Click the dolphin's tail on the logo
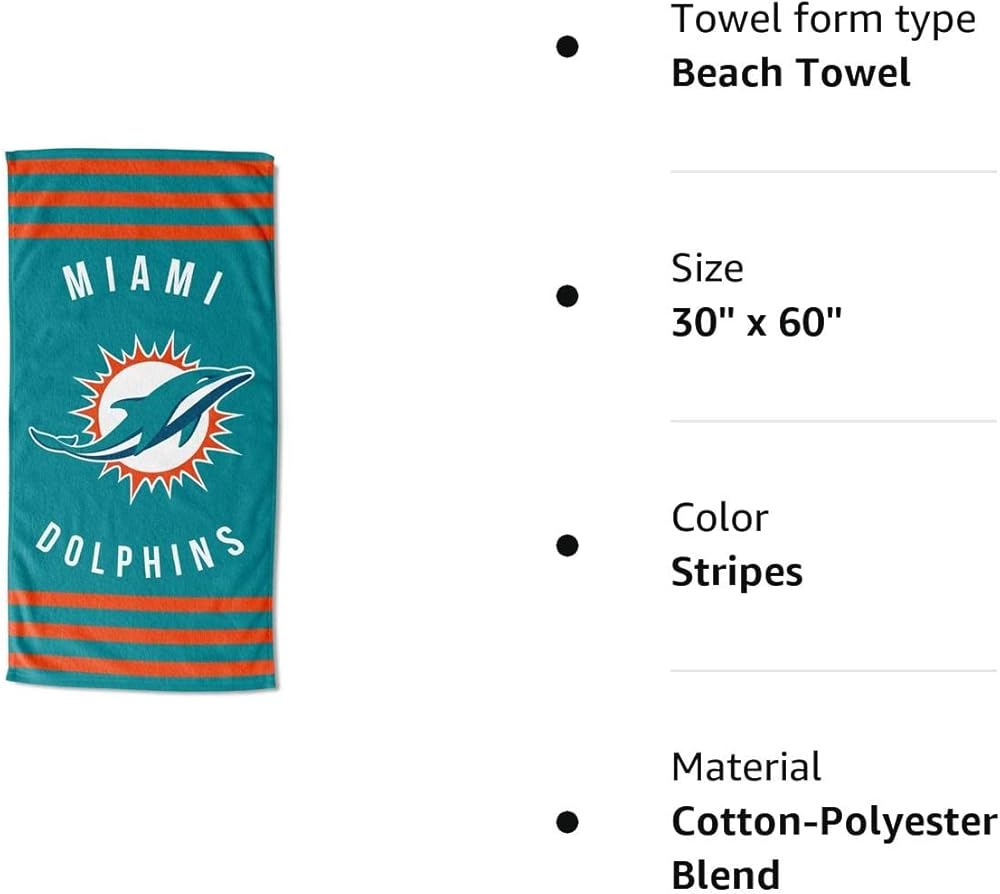This screenshot has height=894, width=1000. click(x=48, y=438)
